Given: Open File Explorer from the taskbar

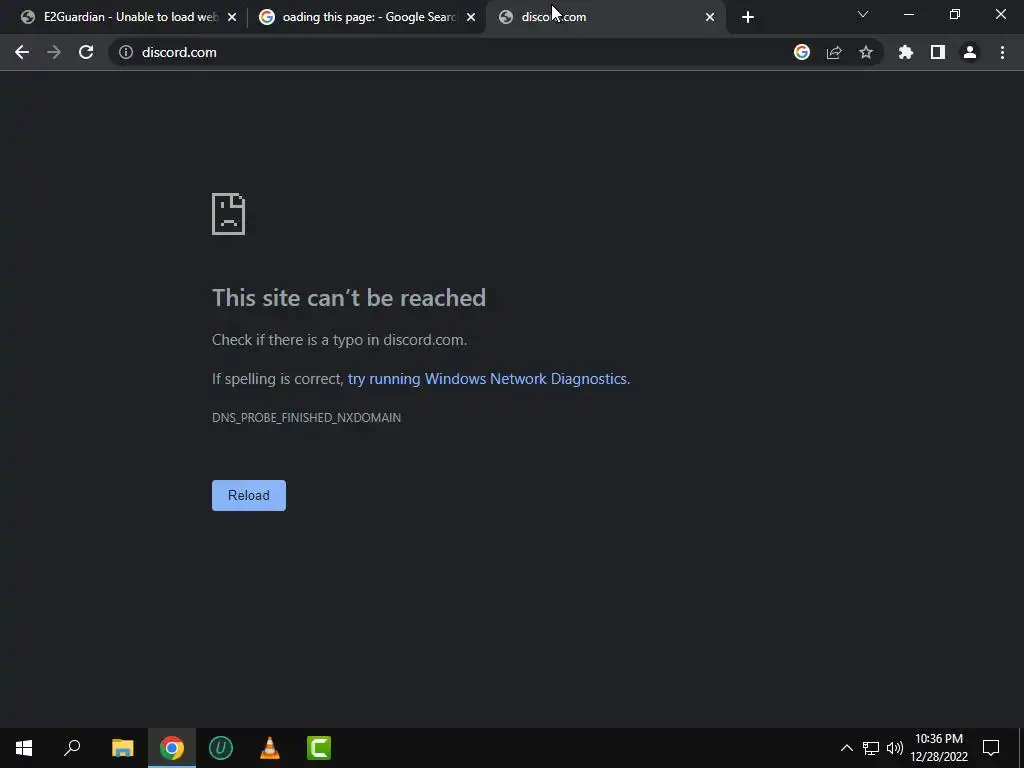Looking at the screenshot, I should click(123, 748).
